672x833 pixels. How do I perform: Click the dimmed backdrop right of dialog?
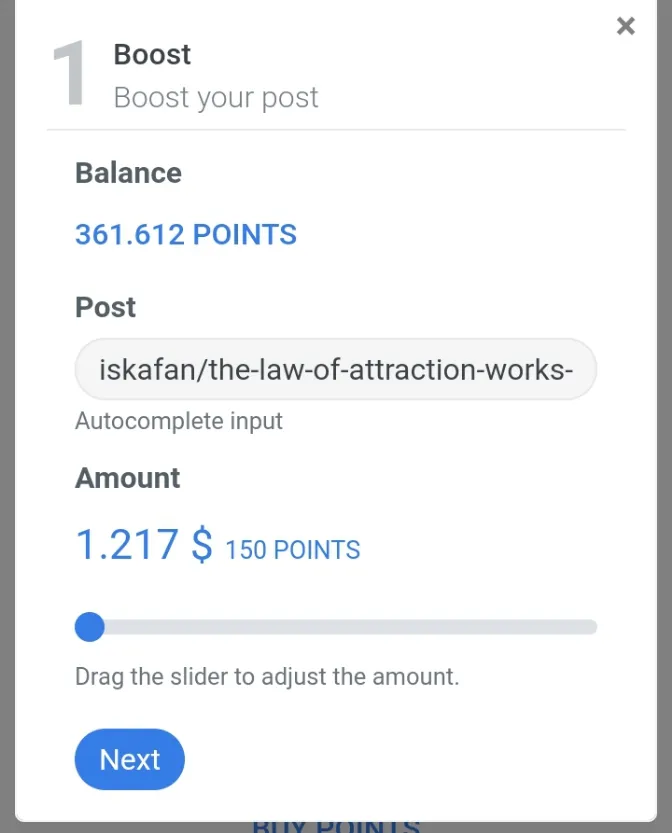click(x=665, y=416)
